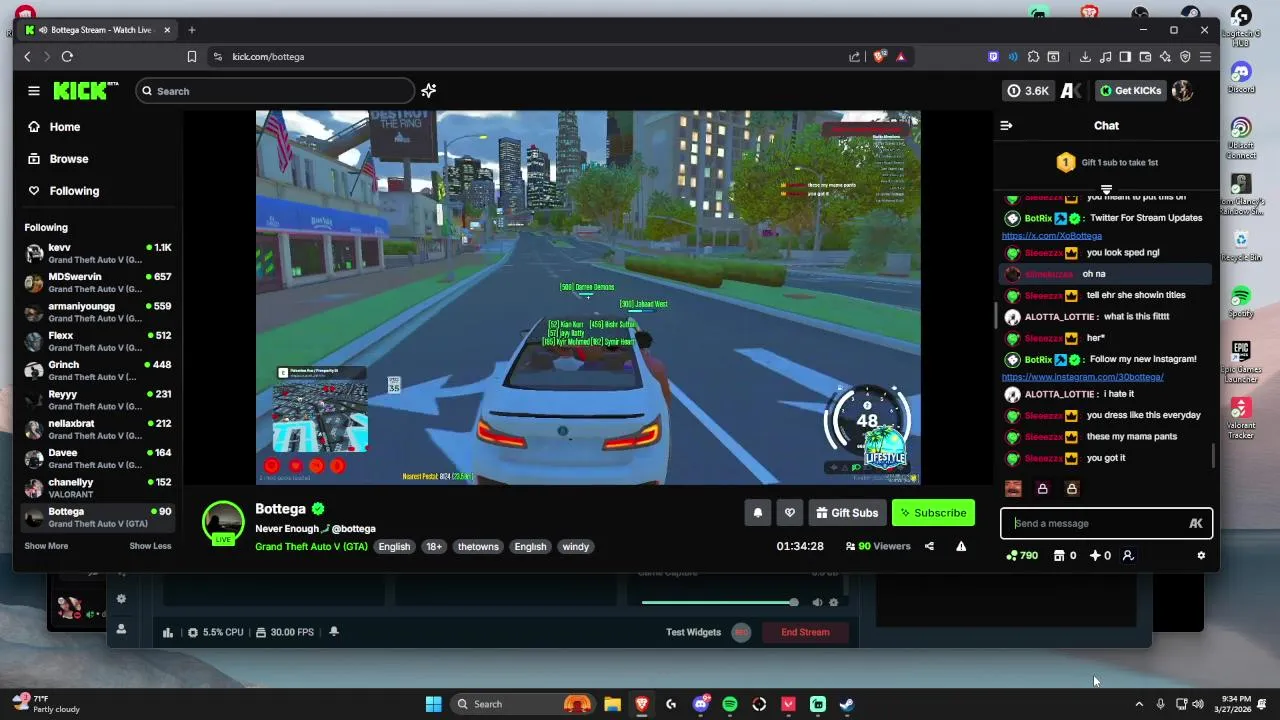
Task: Open the Brave main menu
Action: coord(1205,57)
